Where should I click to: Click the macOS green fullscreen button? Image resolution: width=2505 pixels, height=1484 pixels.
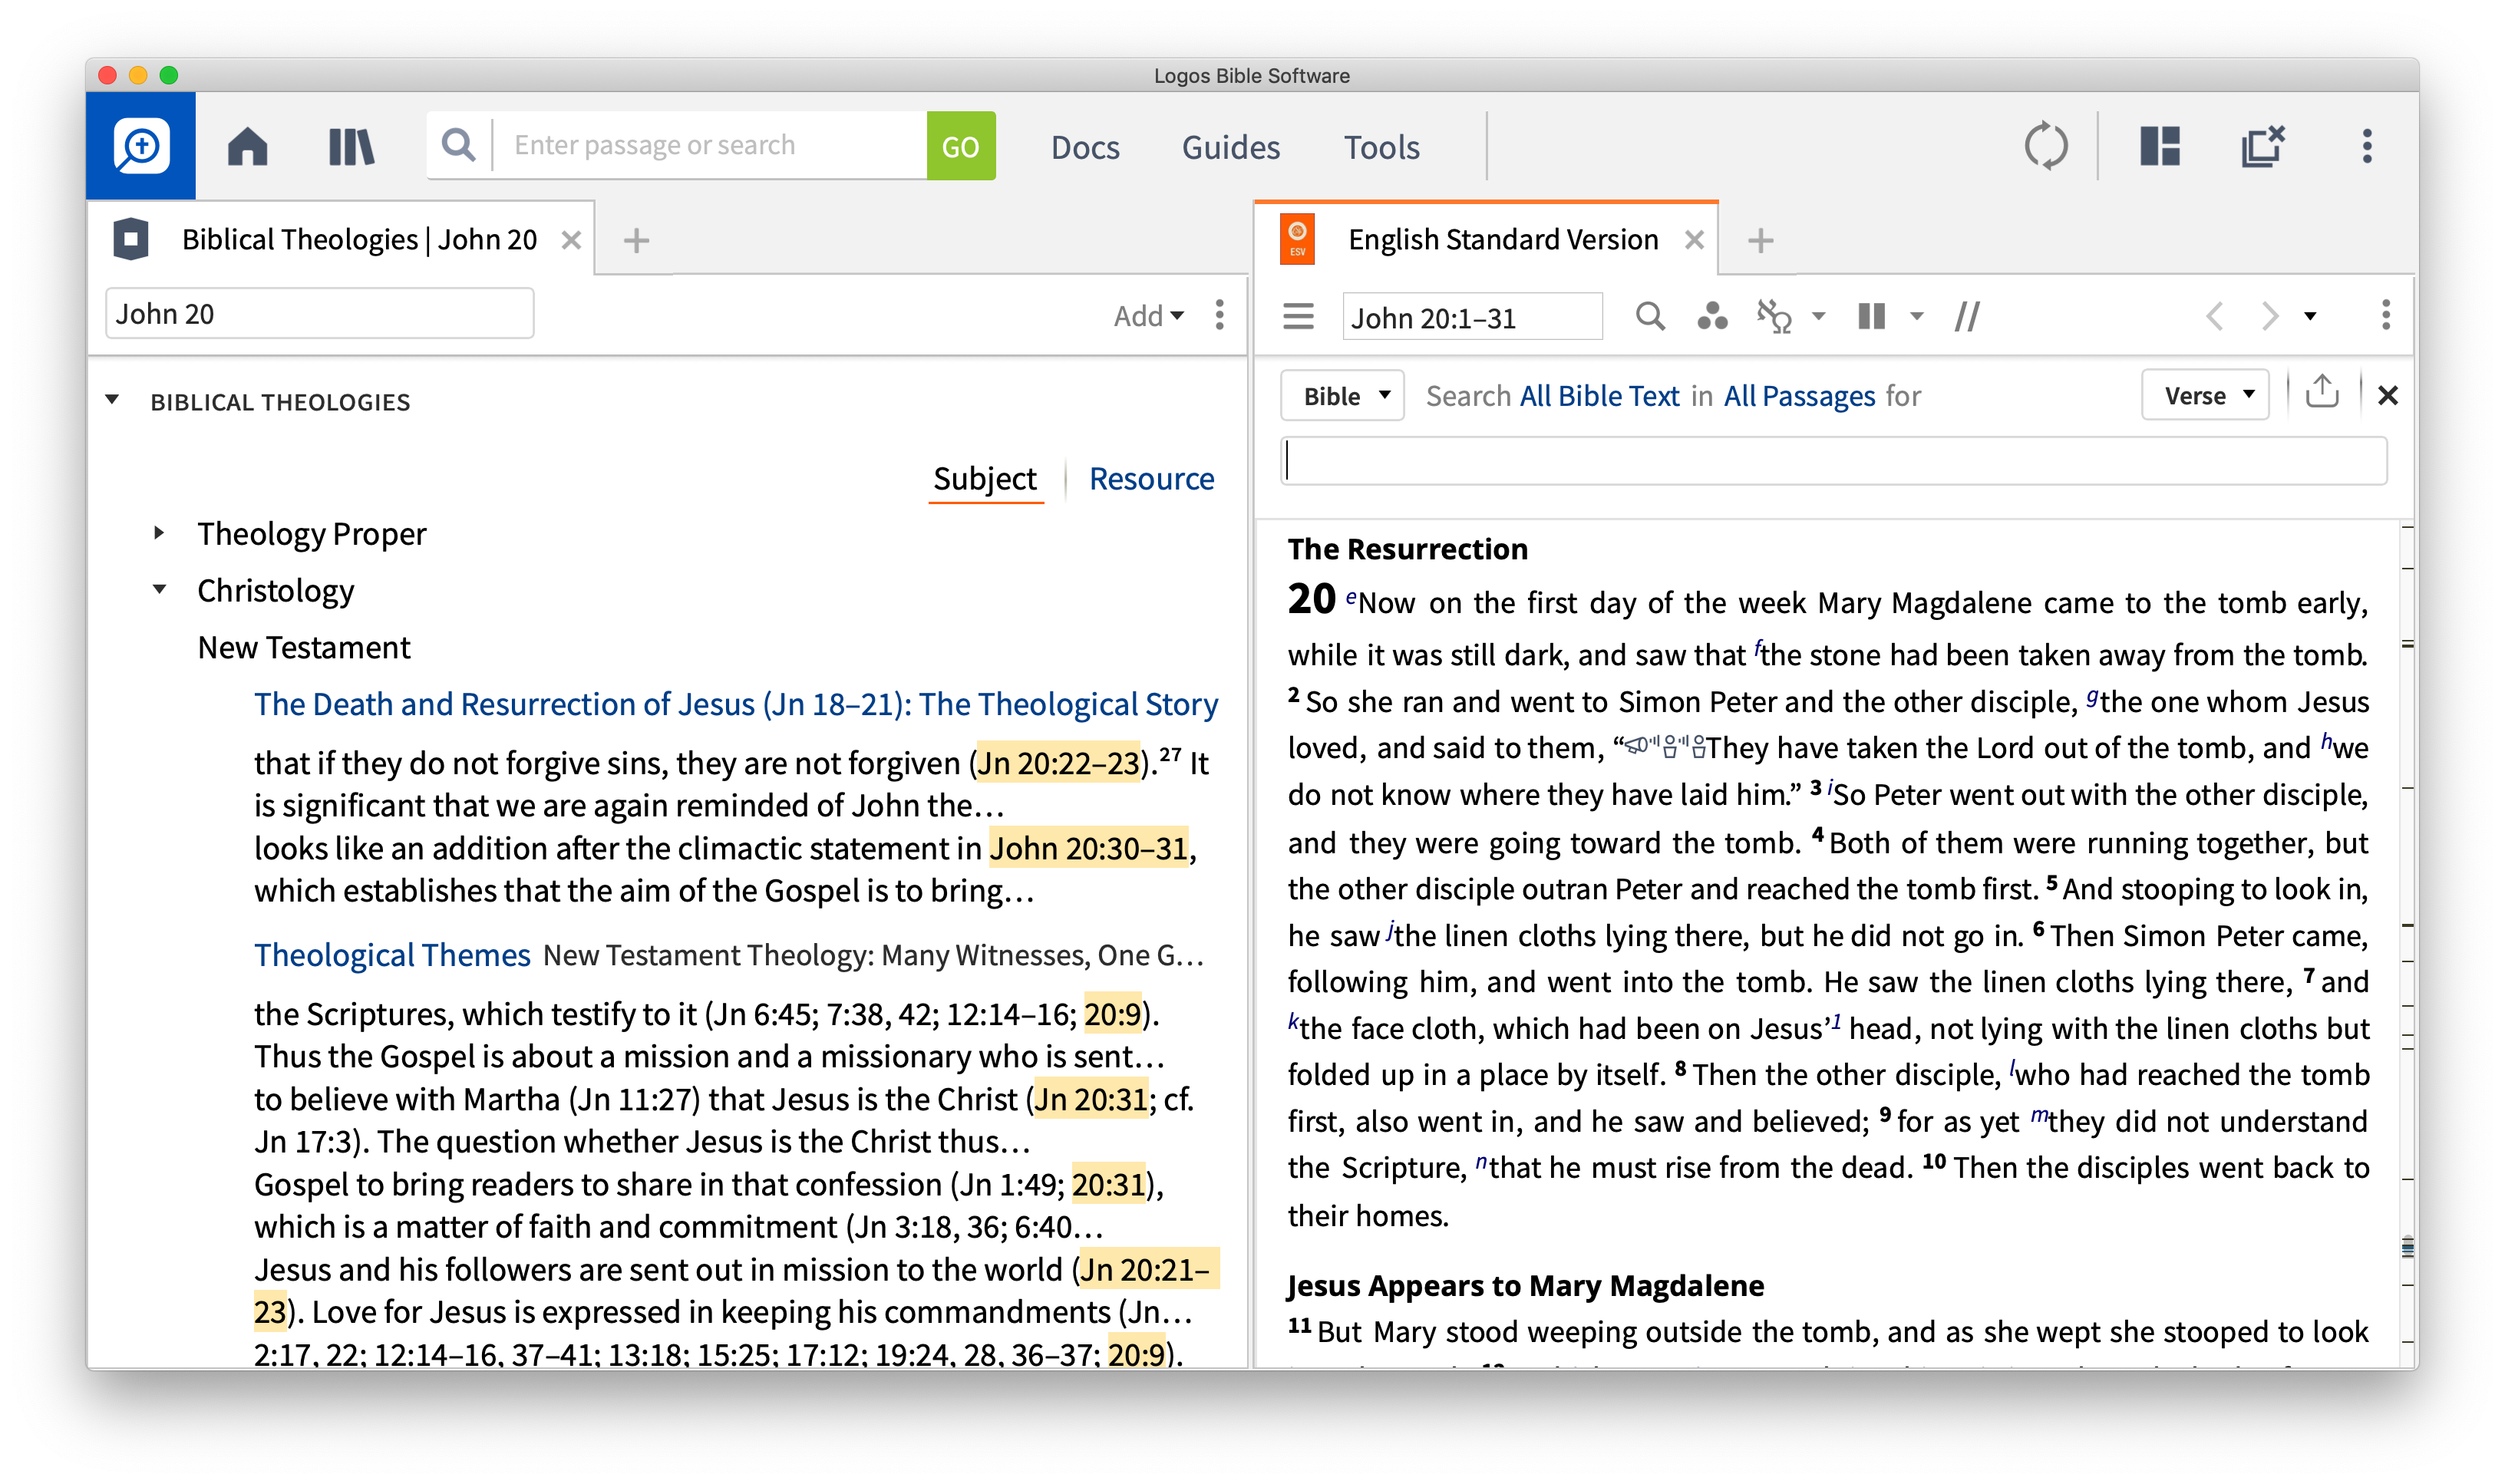click(168, 75)
